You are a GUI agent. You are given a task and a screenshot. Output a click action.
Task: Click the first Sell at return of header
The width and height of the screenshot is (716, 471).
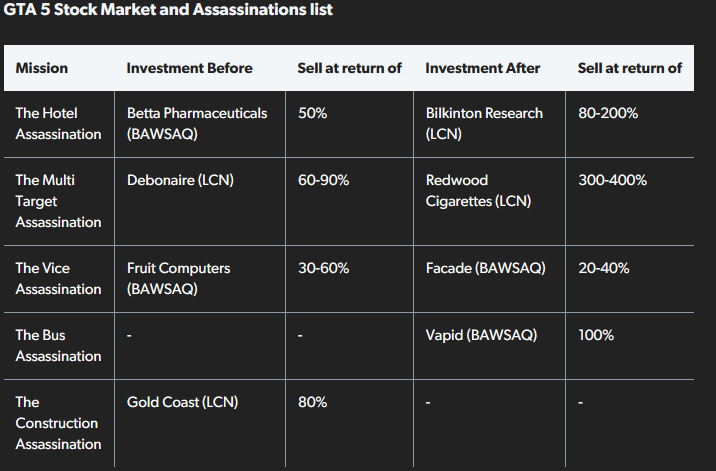(x=349, y=68)
